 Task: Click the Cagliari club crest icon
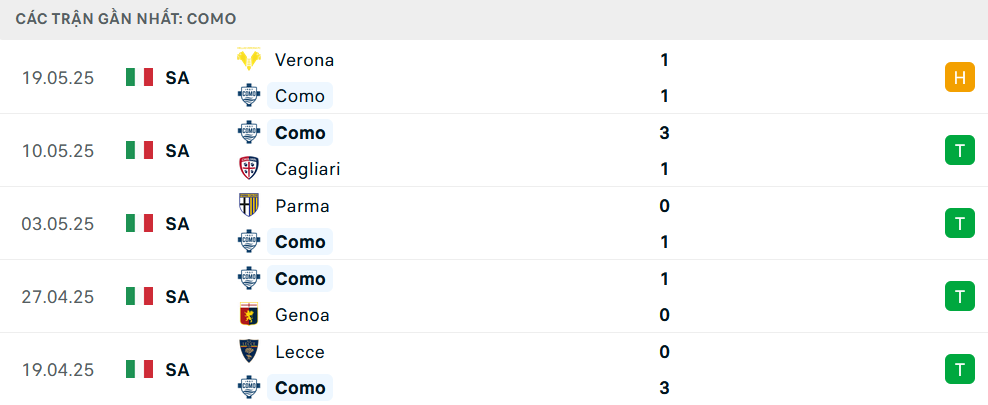249,169
